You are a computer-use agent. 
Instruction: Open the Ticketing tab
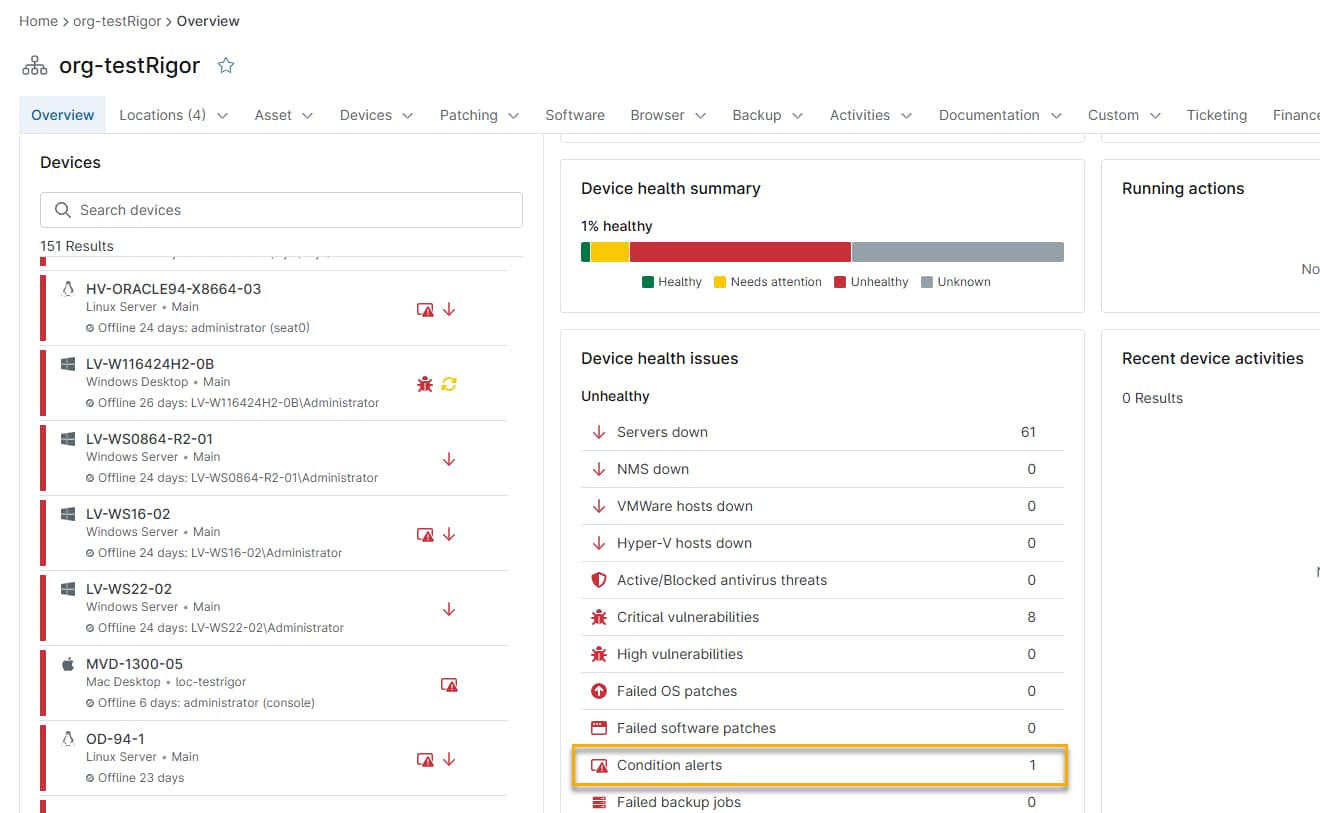coord(1216,115)
